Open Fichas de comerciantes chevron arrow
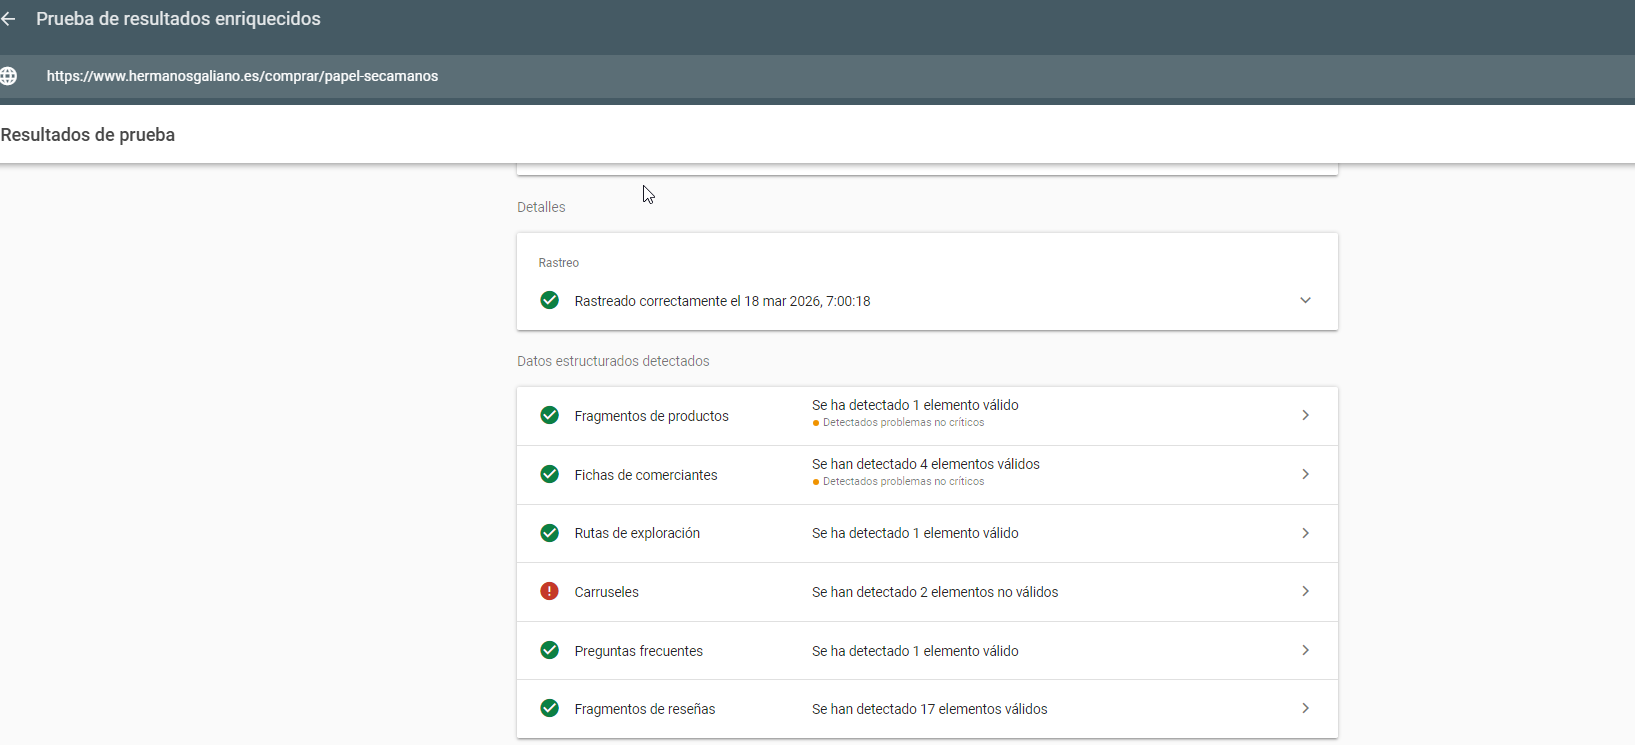The image size is (1635, 745). point(1305,474)
